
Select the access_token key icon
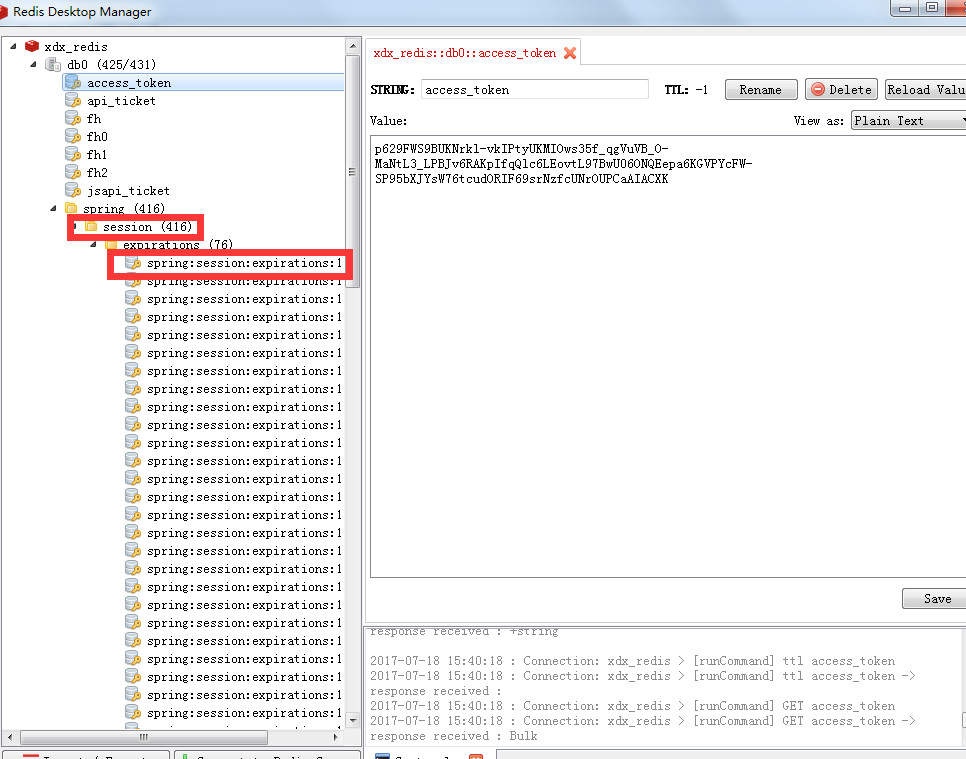point(71,82)
